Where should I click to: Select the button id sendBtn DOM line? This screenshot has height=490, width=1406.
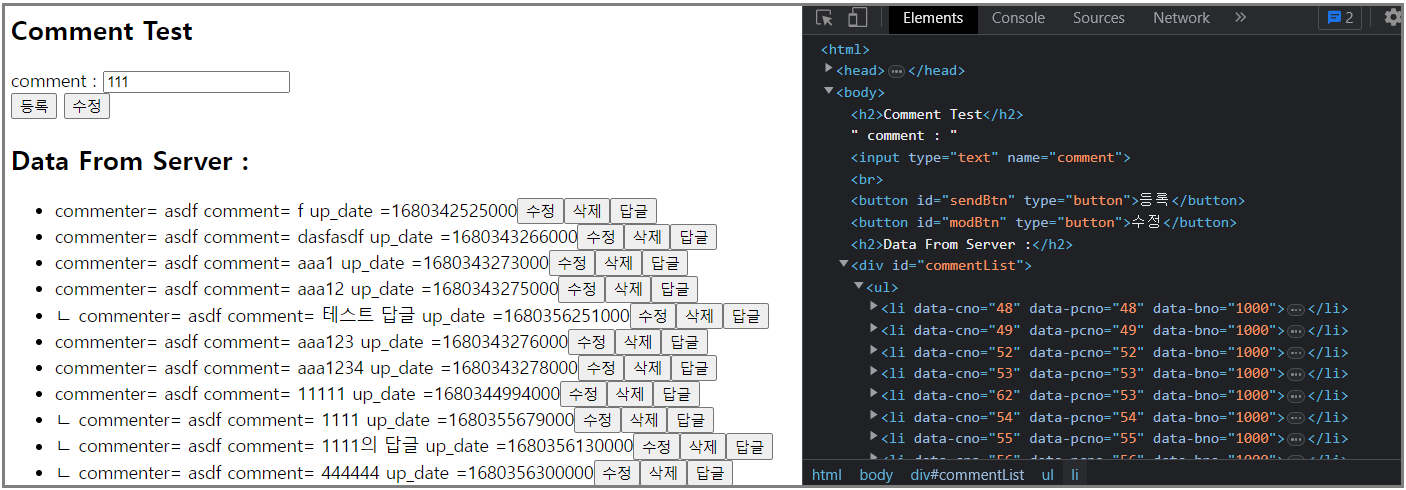pyautogui.click(x=1048, y=200)
